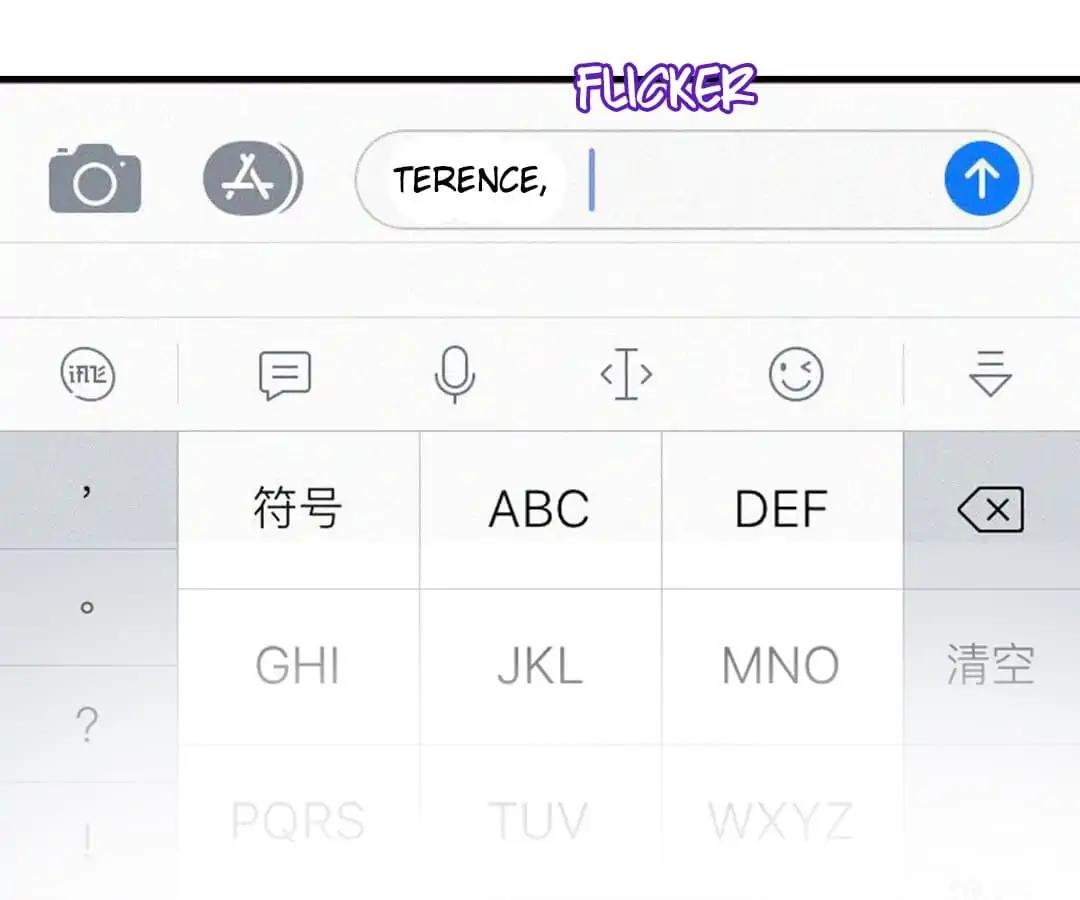Tap the JKL key
1080x900 pixels.
tap(540, 667)
